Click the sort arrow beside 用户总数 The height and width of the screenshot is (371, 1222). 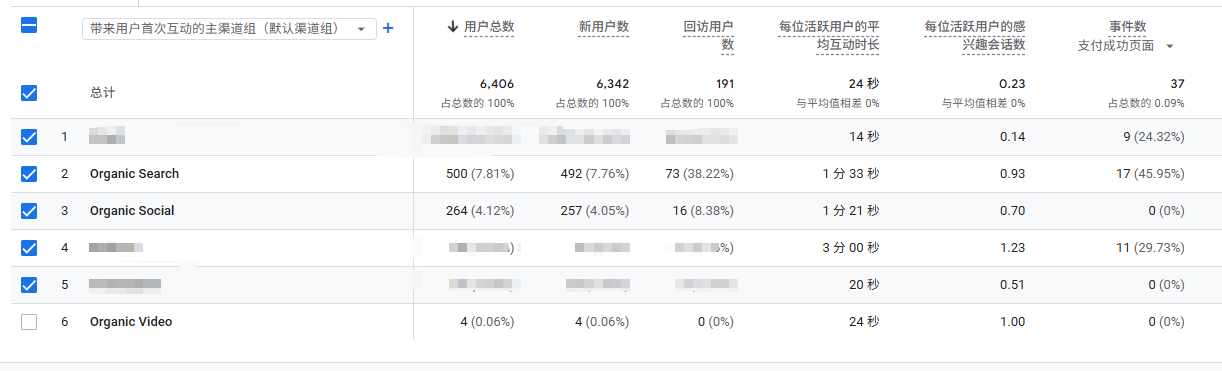[x=453, y=27]
